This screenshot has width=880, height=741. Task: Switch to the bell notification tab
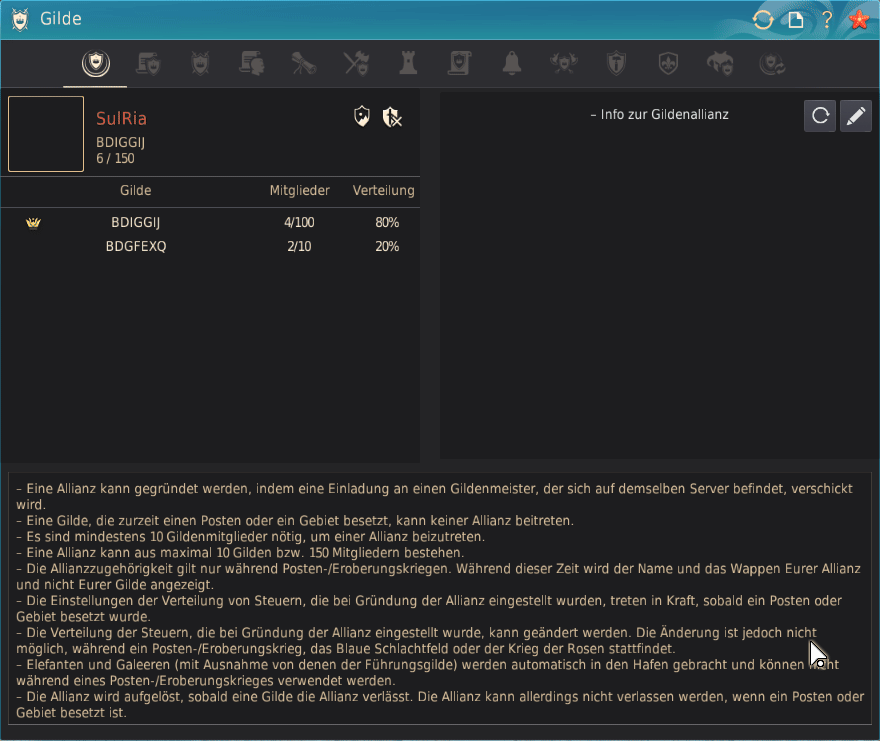(512, 64)
